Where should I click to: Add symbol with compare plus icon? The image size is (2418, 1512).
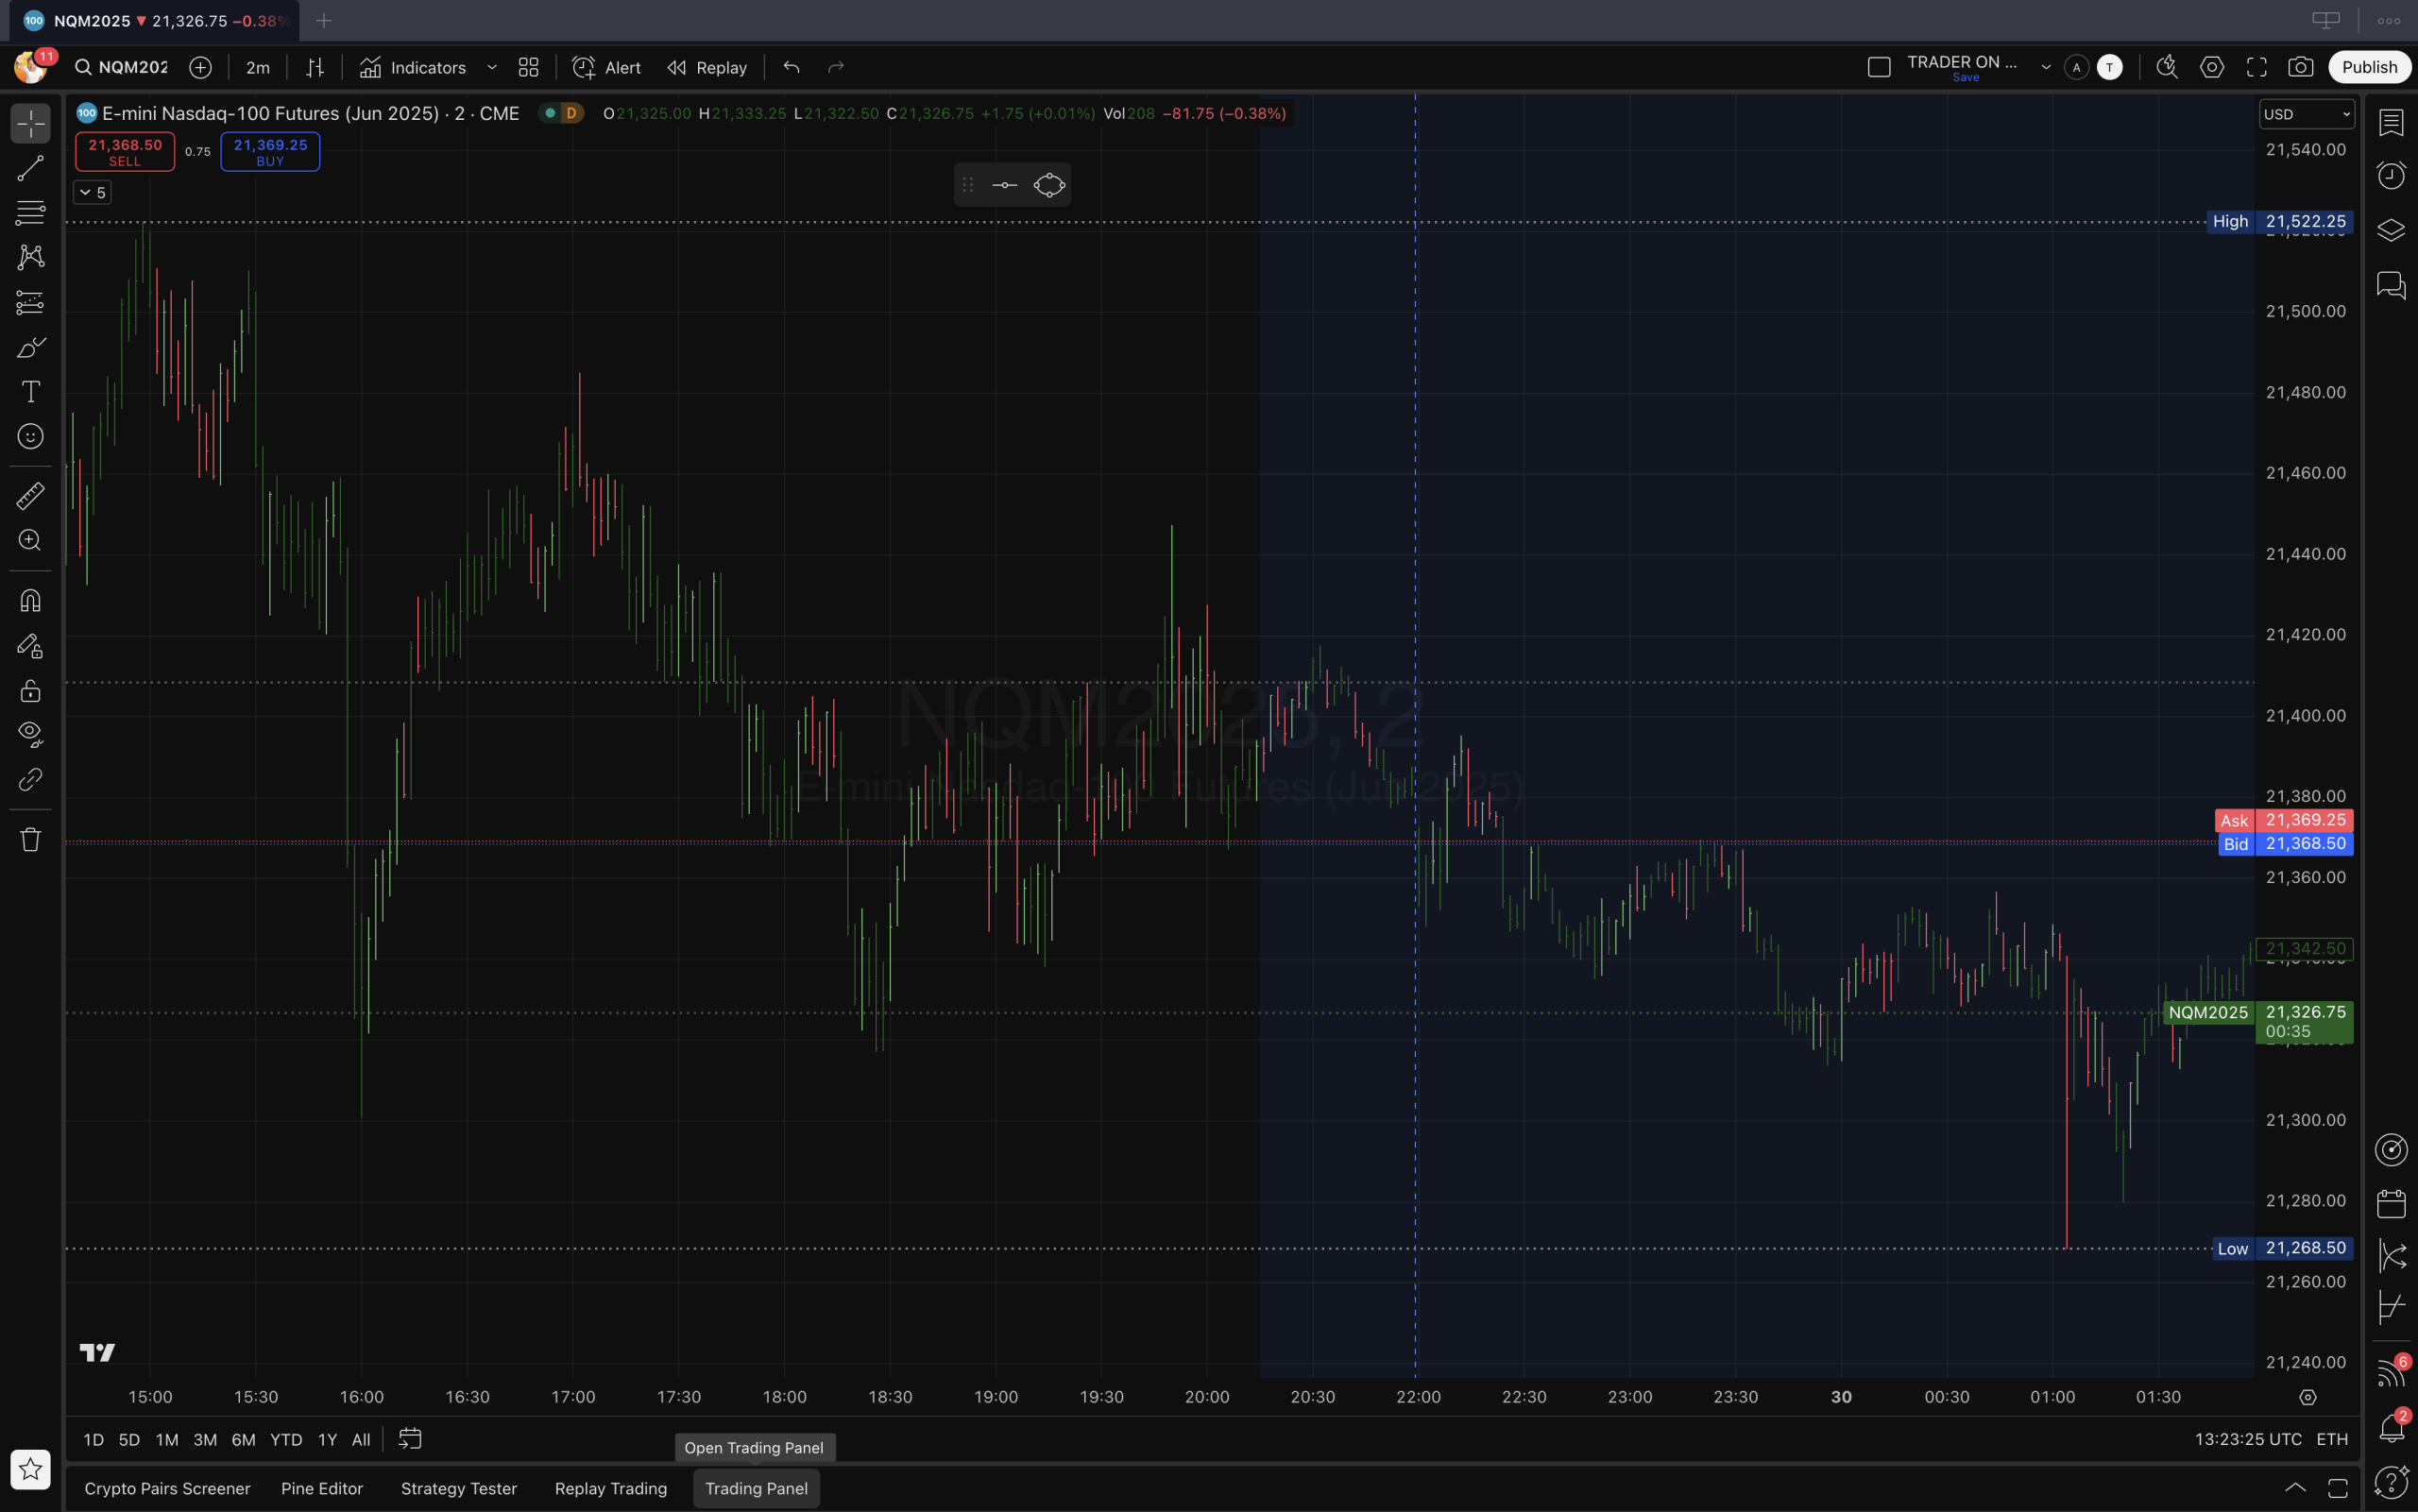pyautogui.click(x=200, y=67)
